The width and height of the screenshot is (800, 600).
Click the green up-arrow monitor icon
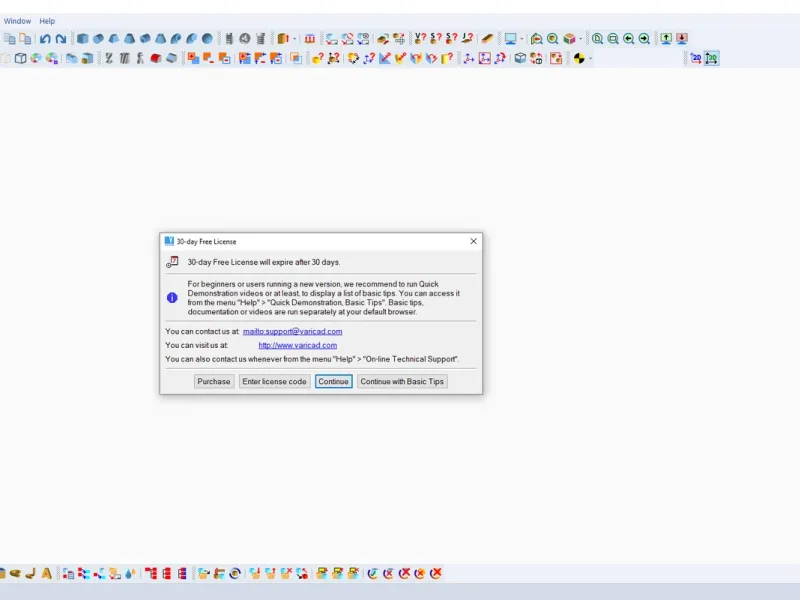(666, 39)
